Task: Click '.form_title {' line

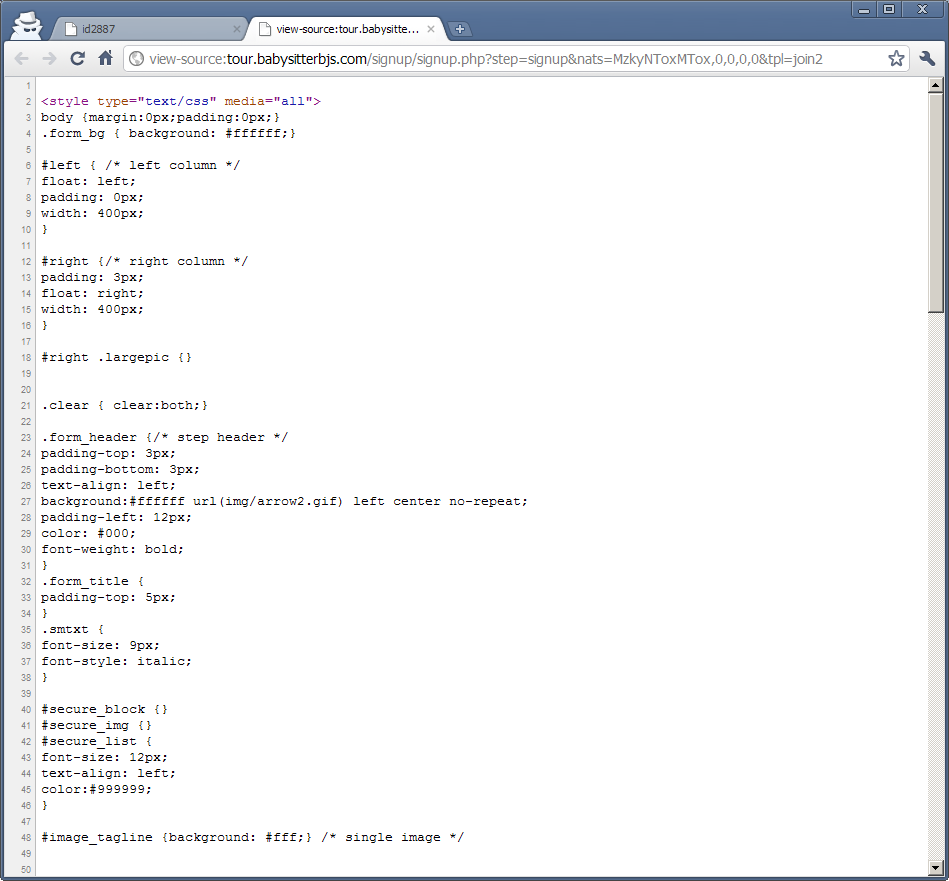Action: point(92,581)
